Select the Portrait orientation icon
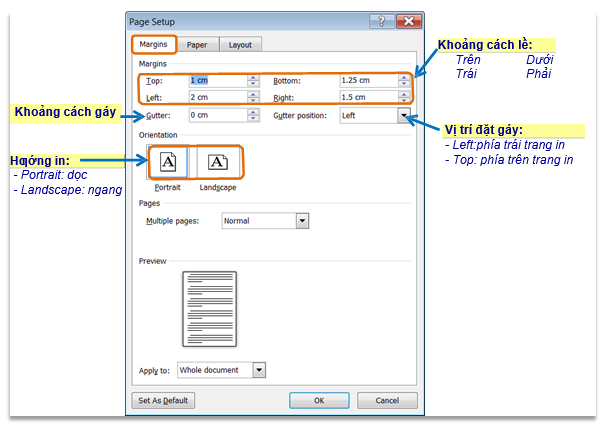Screen dimensions: 605x427 [x=167, y=161]
